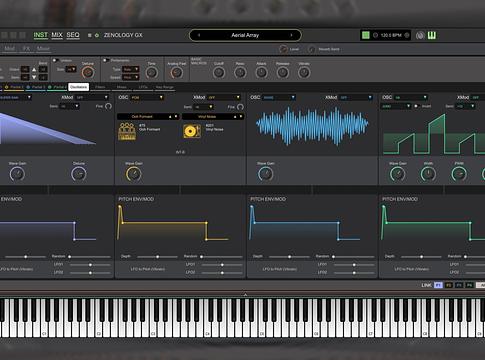Click the green square icon left of BPM
Viewport: 485px width, 360px height.
(366, 35)
